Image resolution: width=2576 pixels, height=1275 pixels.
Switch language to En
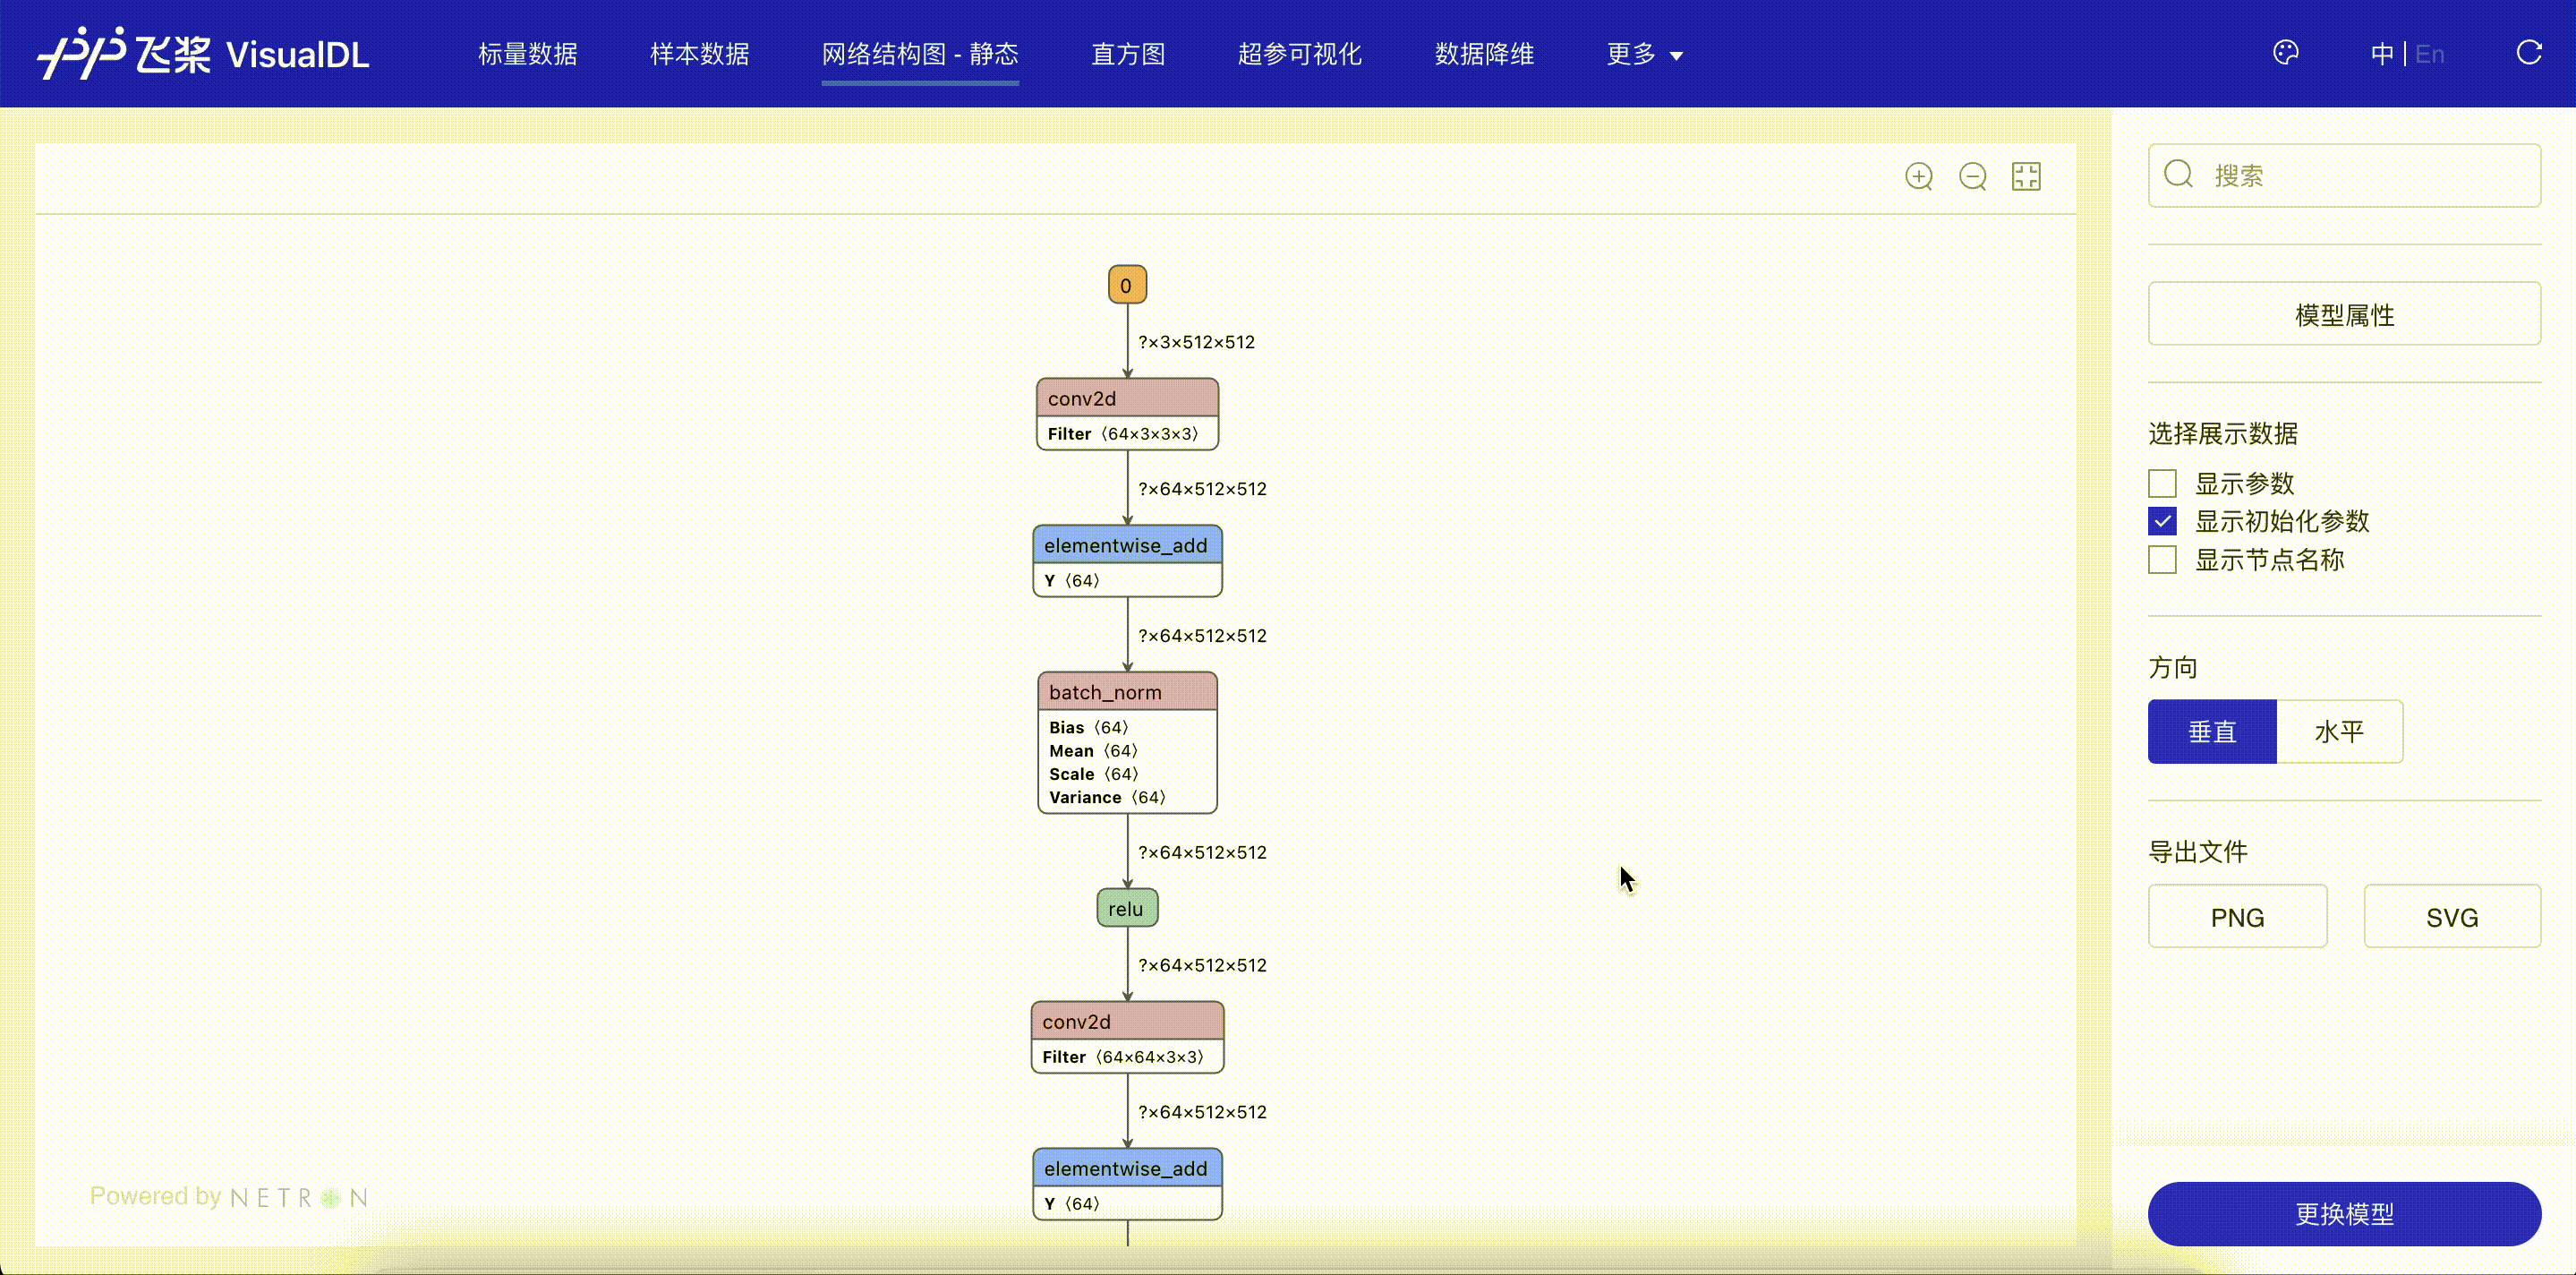[2430, 54]
